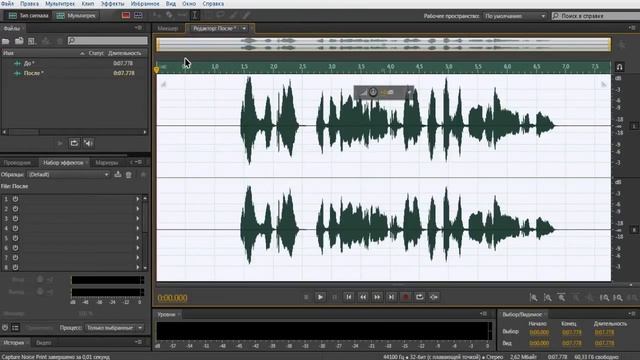640x360 pixels.
Task: Click the save effects preset icon
Action: click(118, 175)
